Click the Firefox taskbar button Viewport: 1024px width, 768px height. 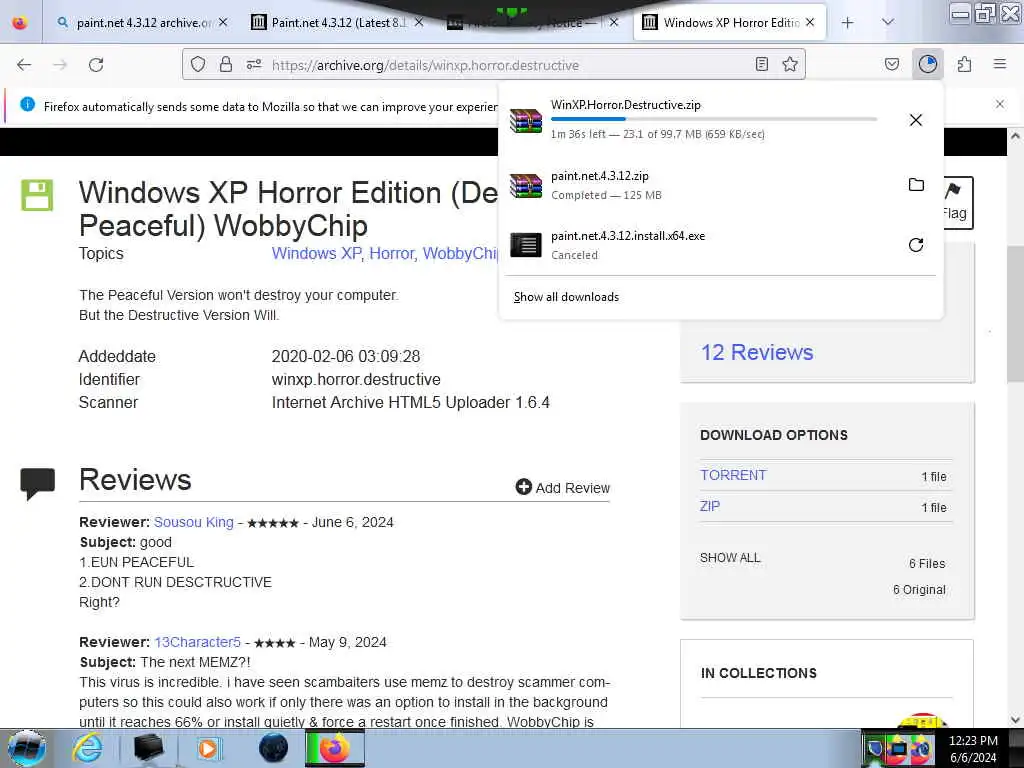[x=335, y=748]
